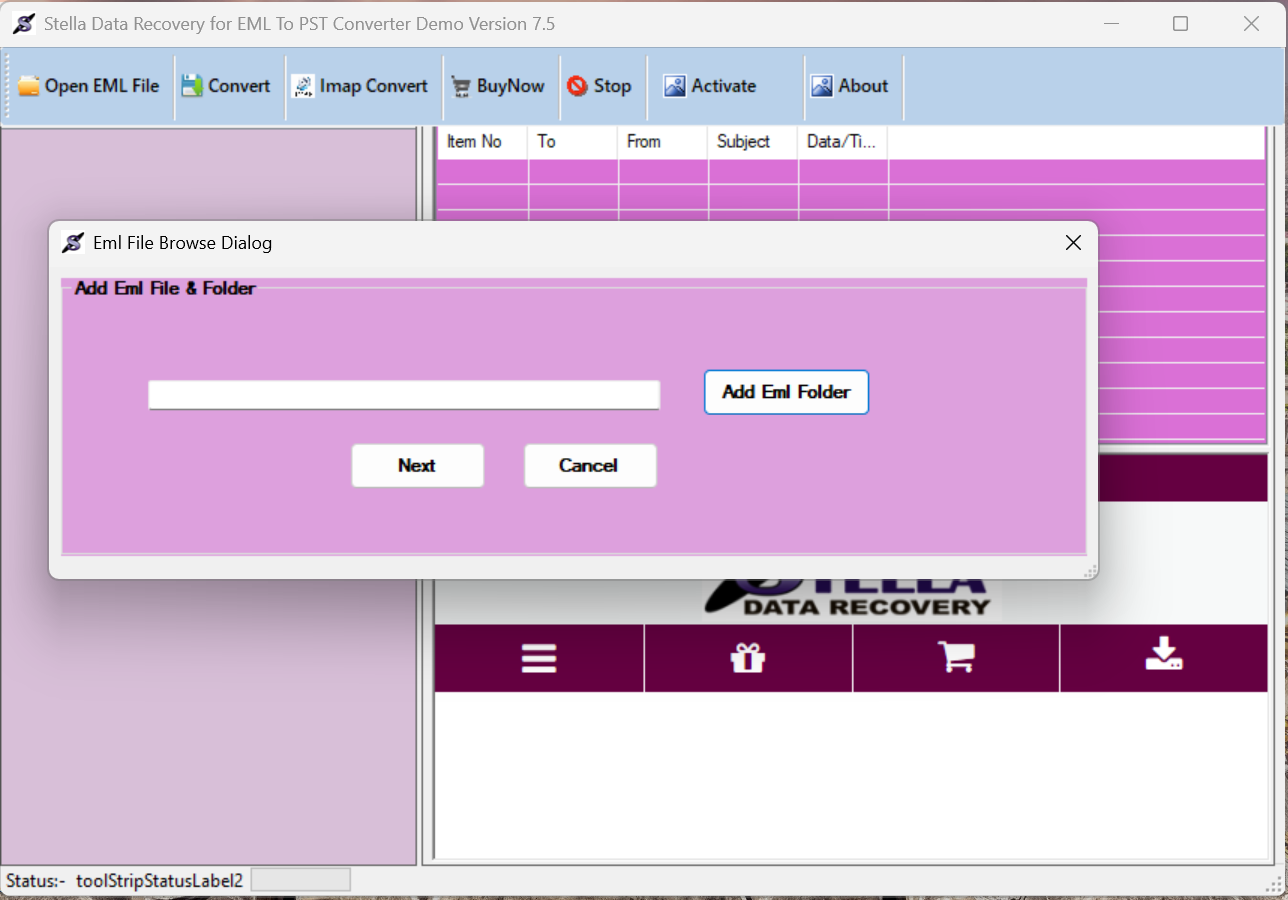This screenshot has width=1288, height=900.
Task: Click the Eml File Browse Dialog title icon
Action: click(72, 243)
